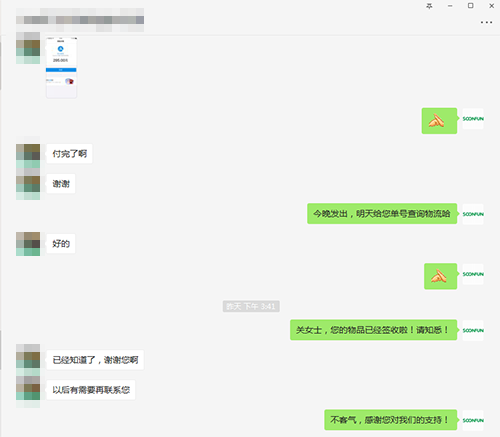The height and width of the screenshot is (437, 500).
Task: Select the 谢谢 message bubble
Action: [61, 183]
